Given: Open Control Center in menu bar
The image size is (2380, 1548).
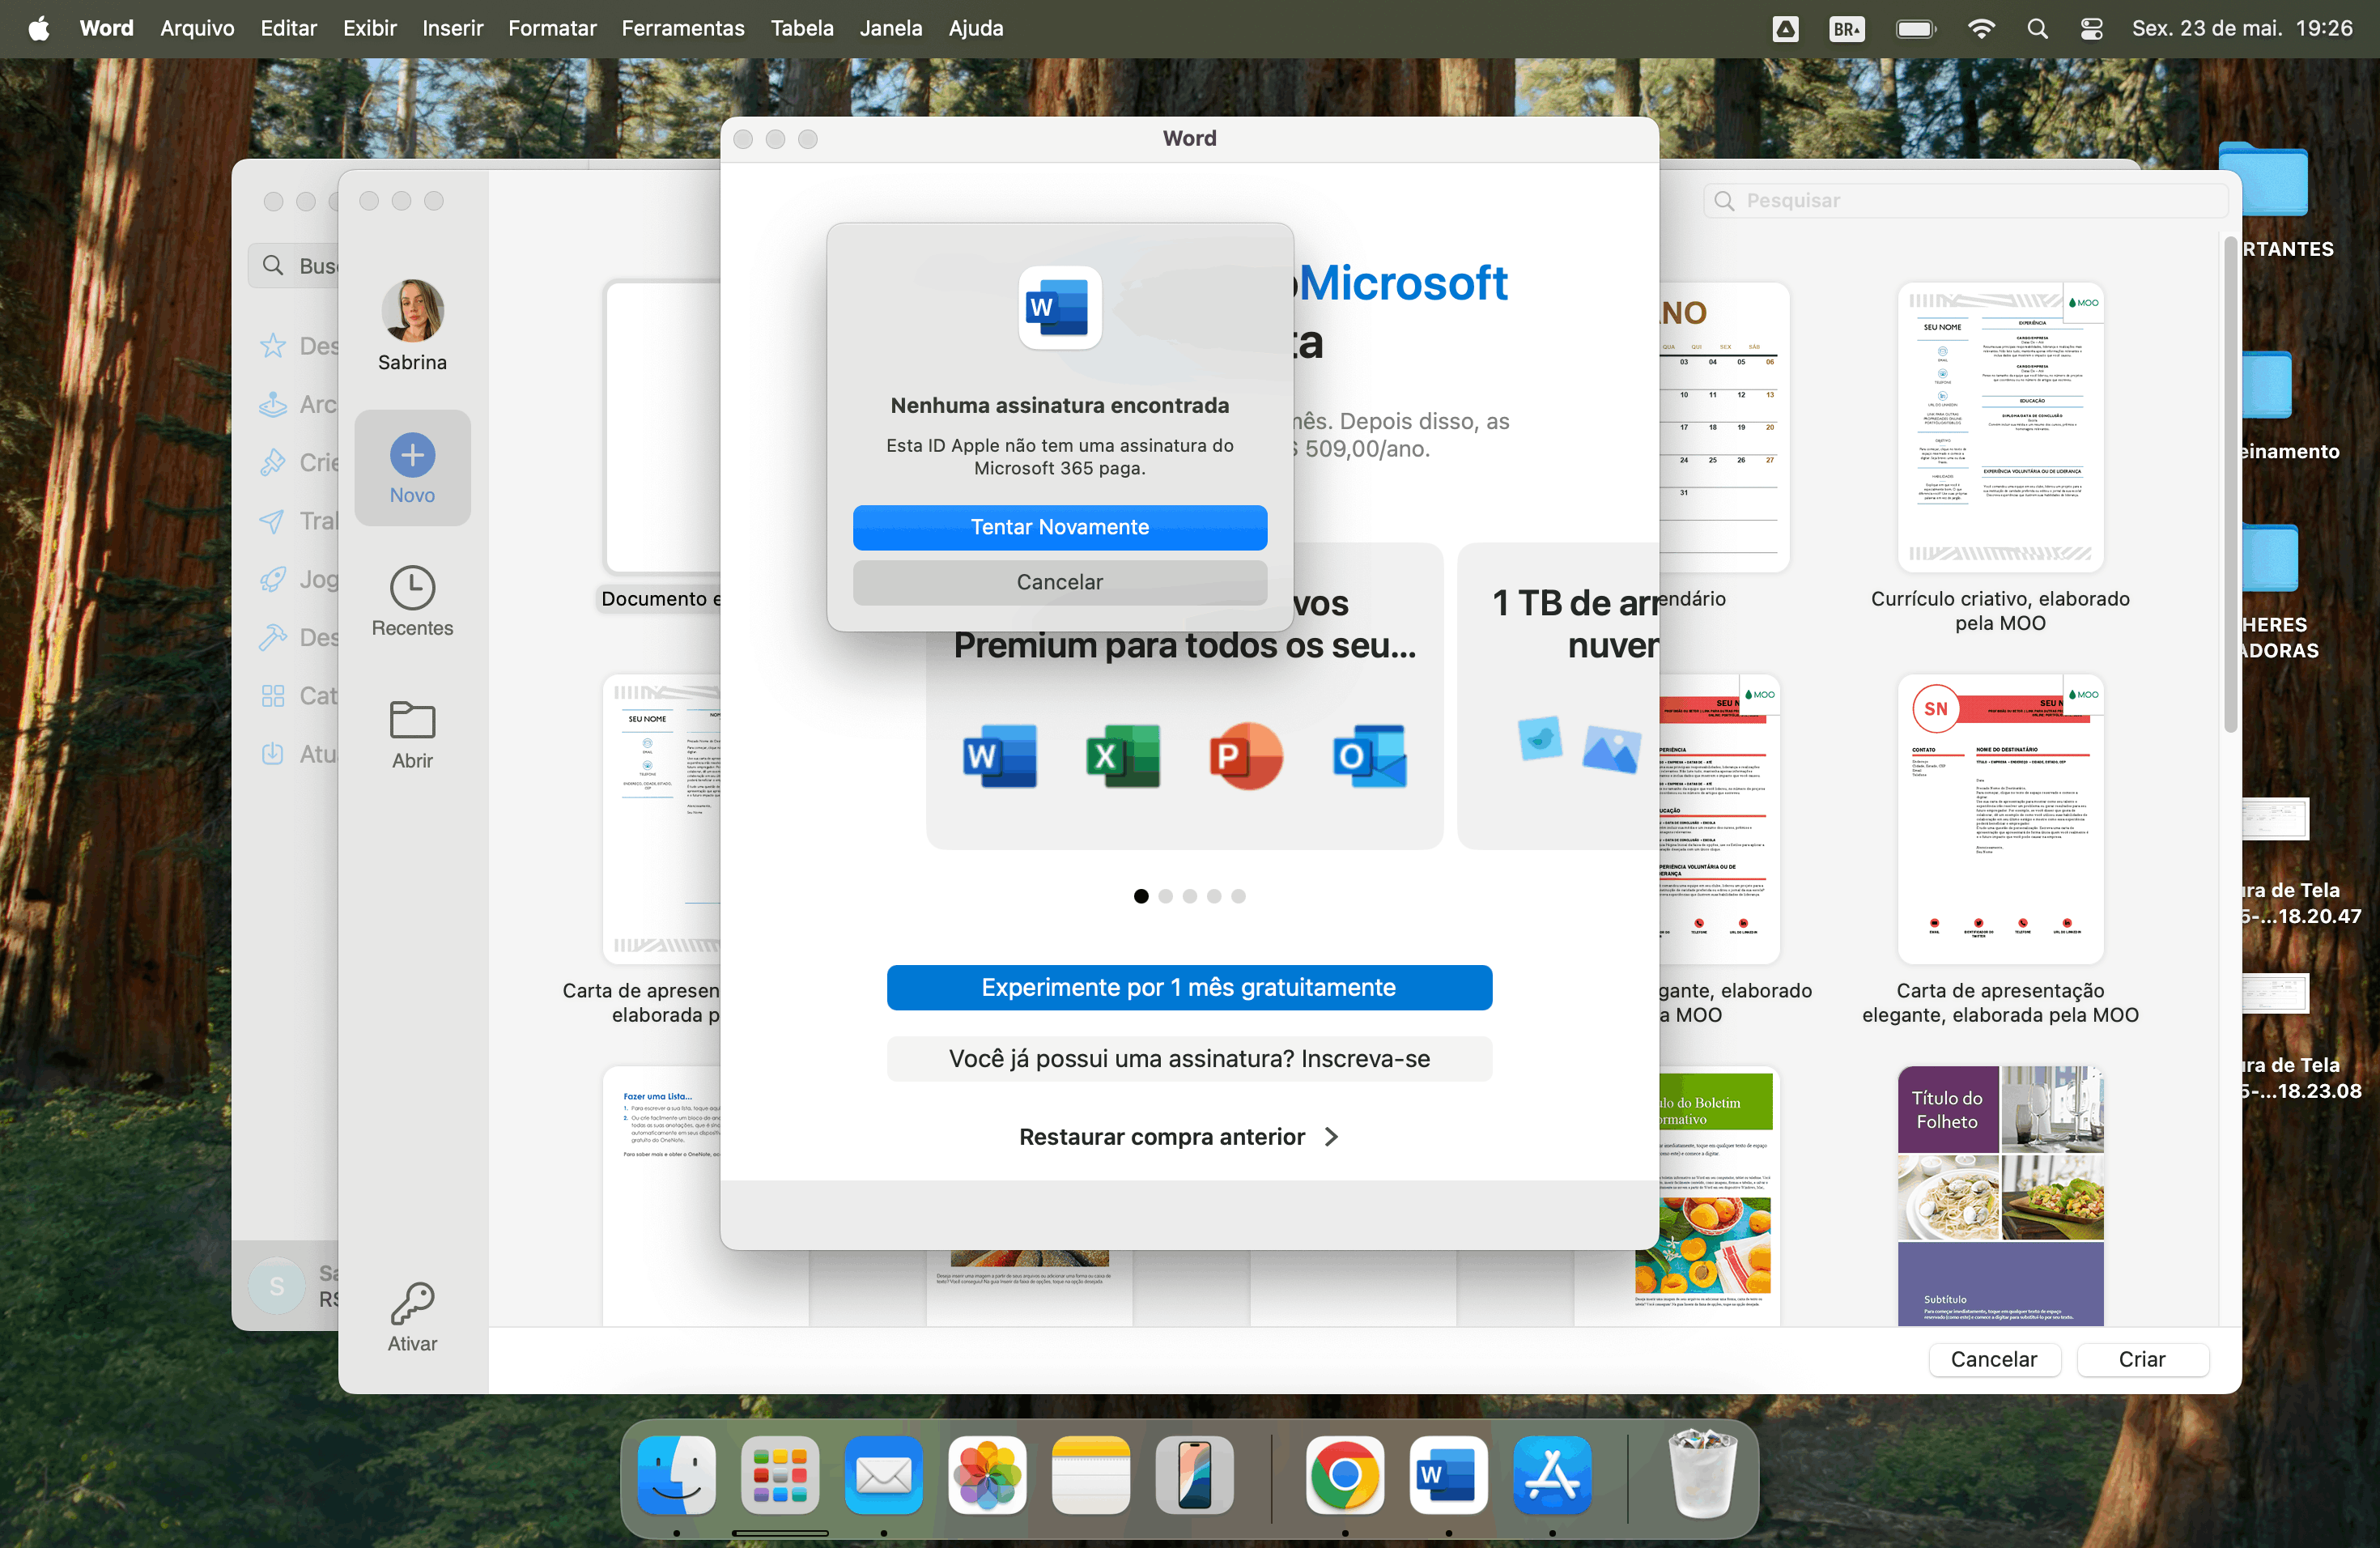Looking at the screenshot, I should (x=2091, y=29).
